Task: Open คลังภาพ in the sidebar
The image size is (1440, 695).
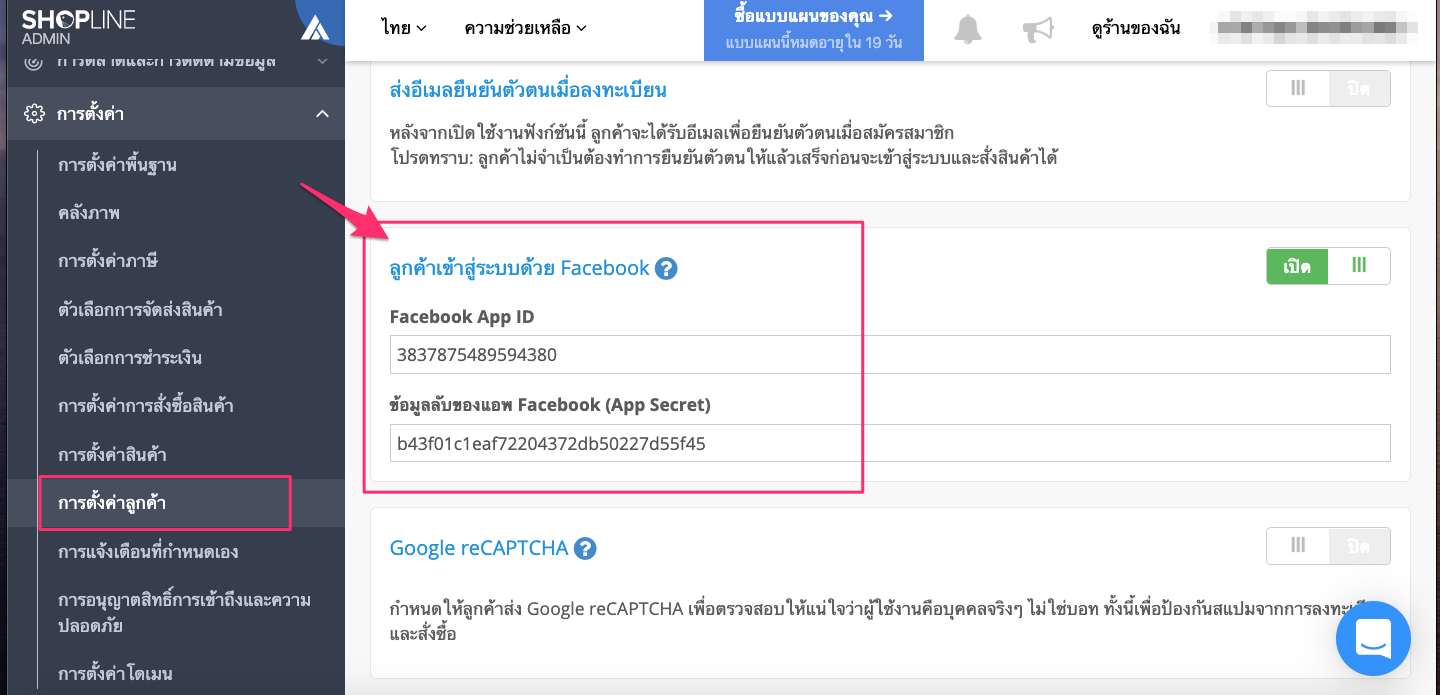Action: pos(89,213)
